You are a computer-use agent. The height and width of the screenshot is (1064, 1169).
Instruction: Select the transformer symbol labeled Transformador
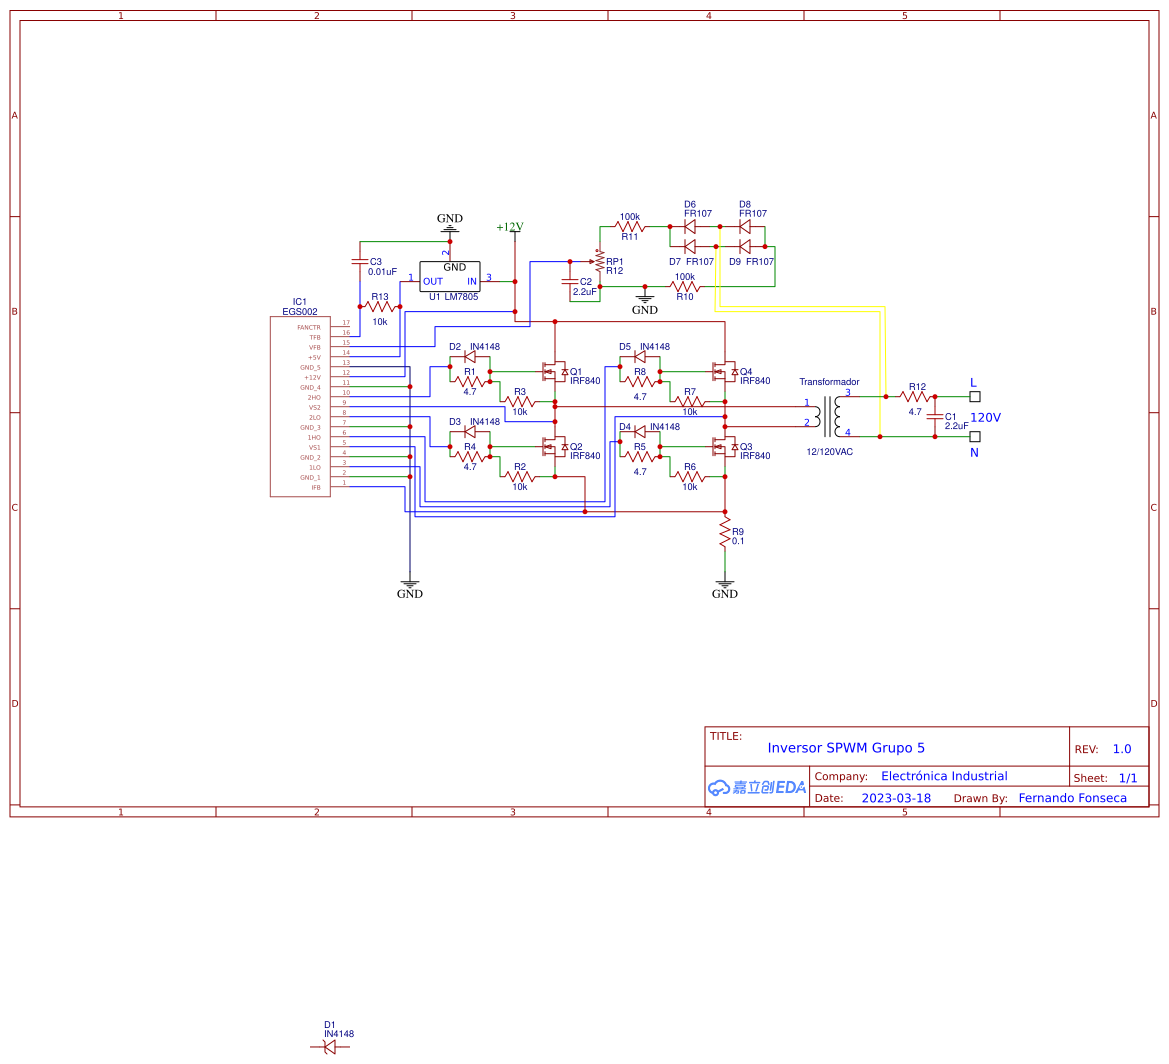[x=829, y=417]
